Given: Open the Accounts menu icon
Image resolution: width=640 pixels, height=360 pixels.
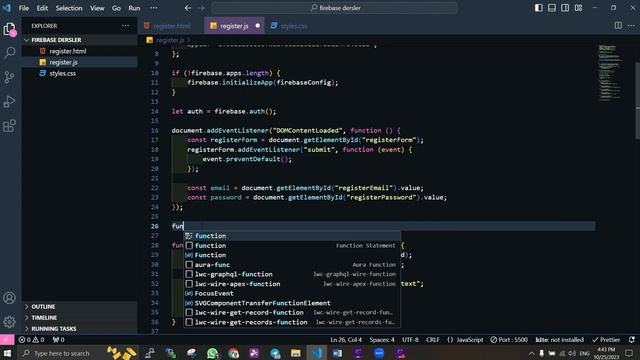Looking at the screenshot, I should point(9,298).
